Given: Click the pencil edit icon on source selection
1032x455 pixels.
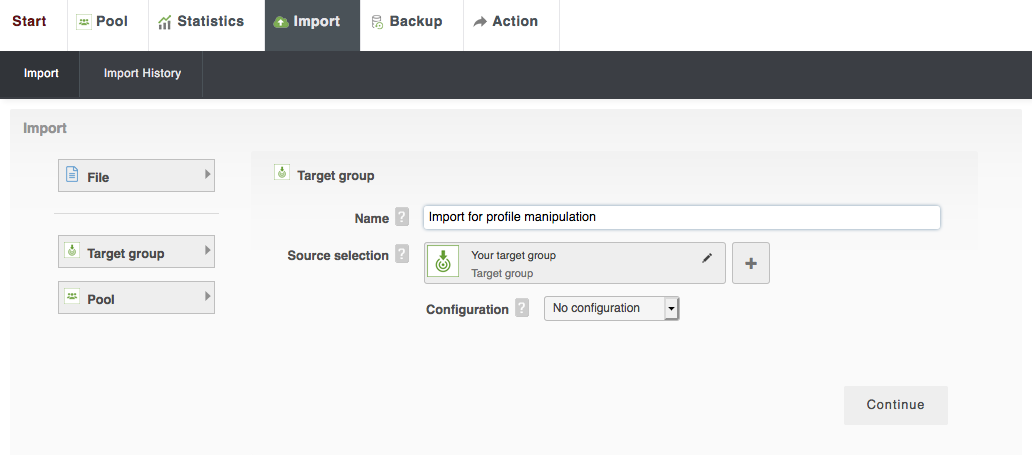Looking at the screenshot, I should (x=707, y=258).
